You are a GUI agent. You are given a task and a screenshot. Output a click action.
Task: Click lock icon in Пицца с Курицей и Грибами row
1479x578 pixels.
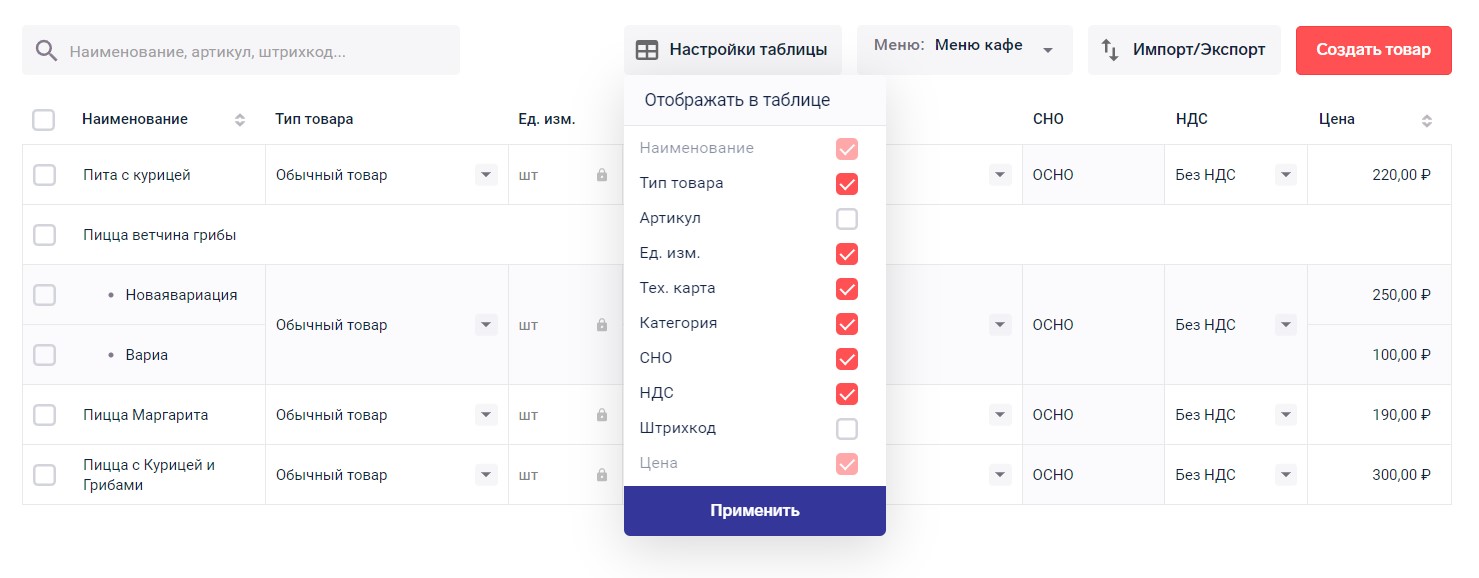[x=602, y=475]
